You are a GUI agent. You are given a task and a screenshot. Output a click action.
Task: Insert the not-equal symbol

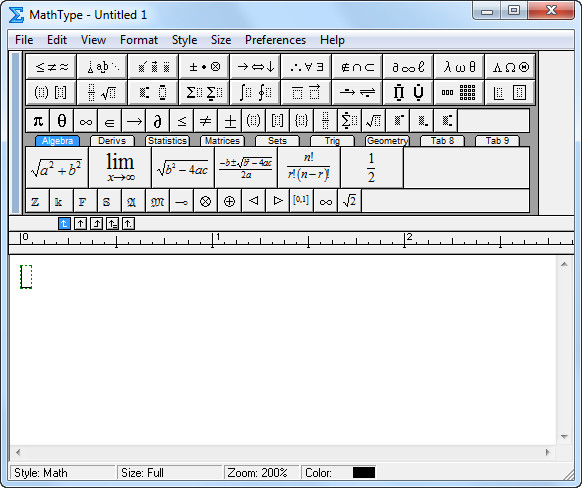tap(206, 121)
